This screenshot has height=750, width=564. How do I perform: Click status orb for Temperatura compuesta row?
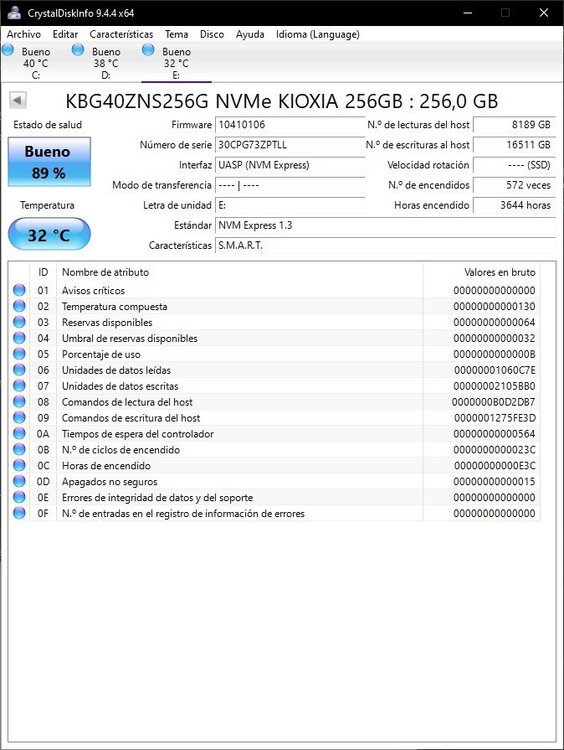pos(19,306)
